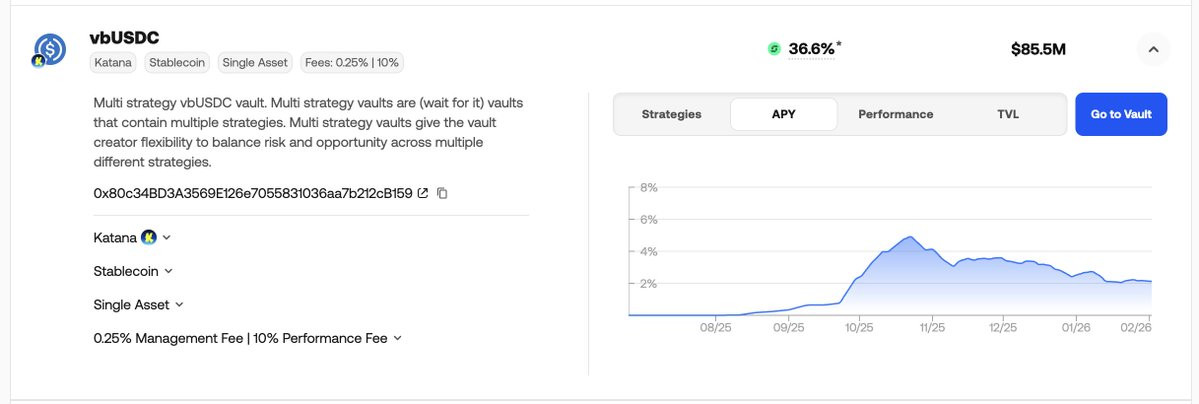Click the APY chart peak near 11/25
The image size is (1199, 404).
tap(909, 237)
